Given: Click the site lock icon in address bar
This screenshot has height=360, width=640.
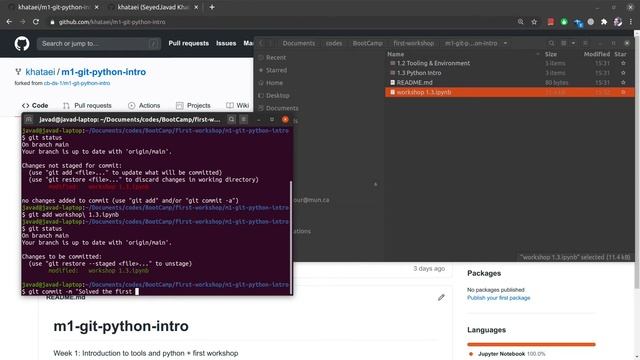Looking at the screenshot, I should click(x=52, y=22).
